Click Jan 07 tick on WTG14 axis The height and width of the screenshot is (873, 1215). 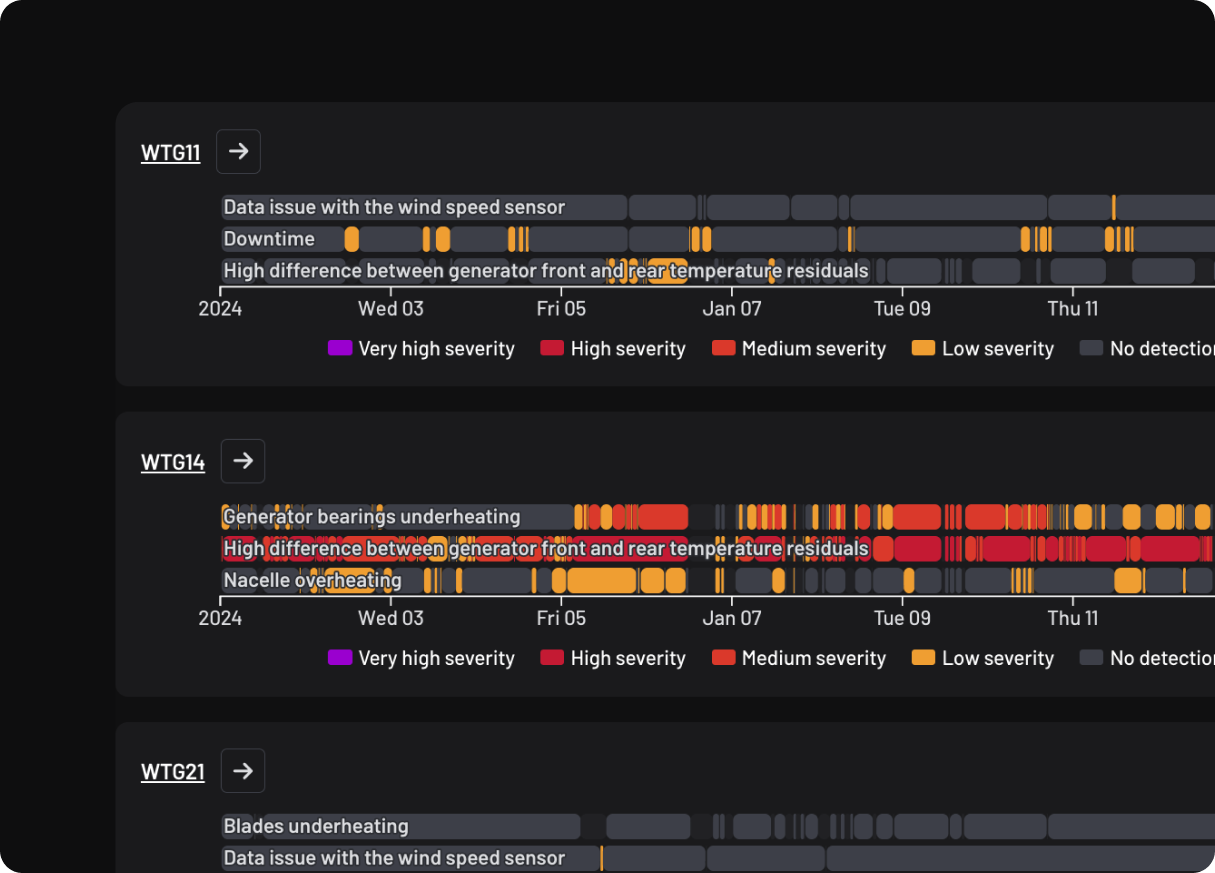click(732, 618)
